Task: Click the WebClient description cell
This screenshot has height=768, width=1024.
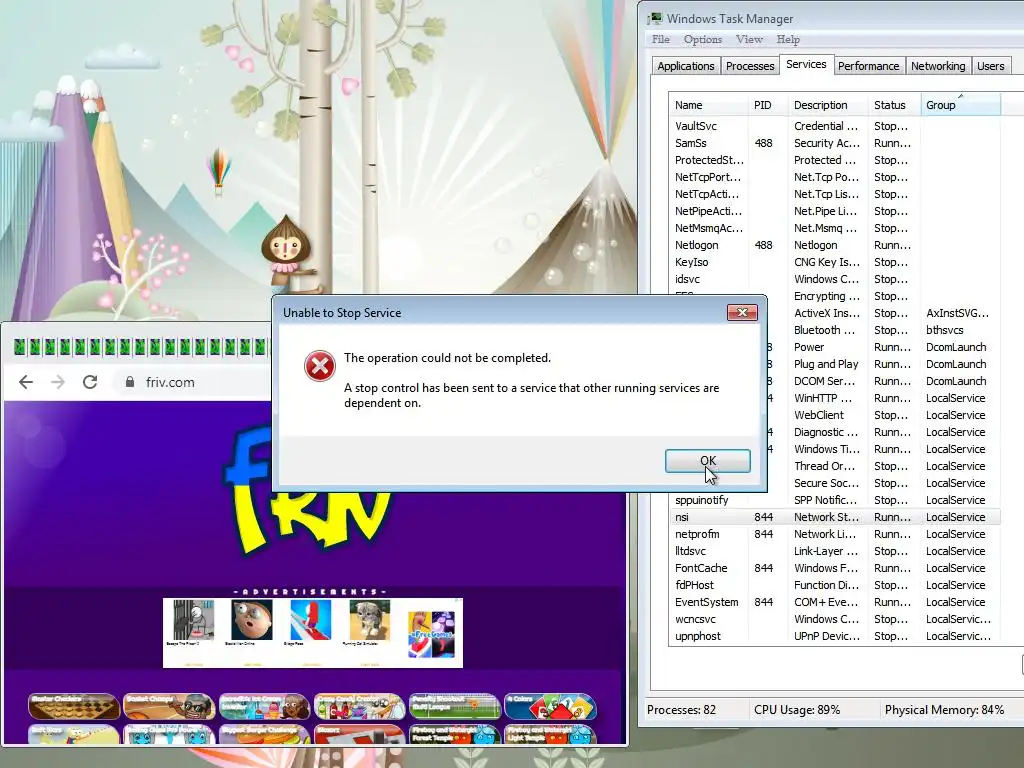Action: (x=819, y=415)
